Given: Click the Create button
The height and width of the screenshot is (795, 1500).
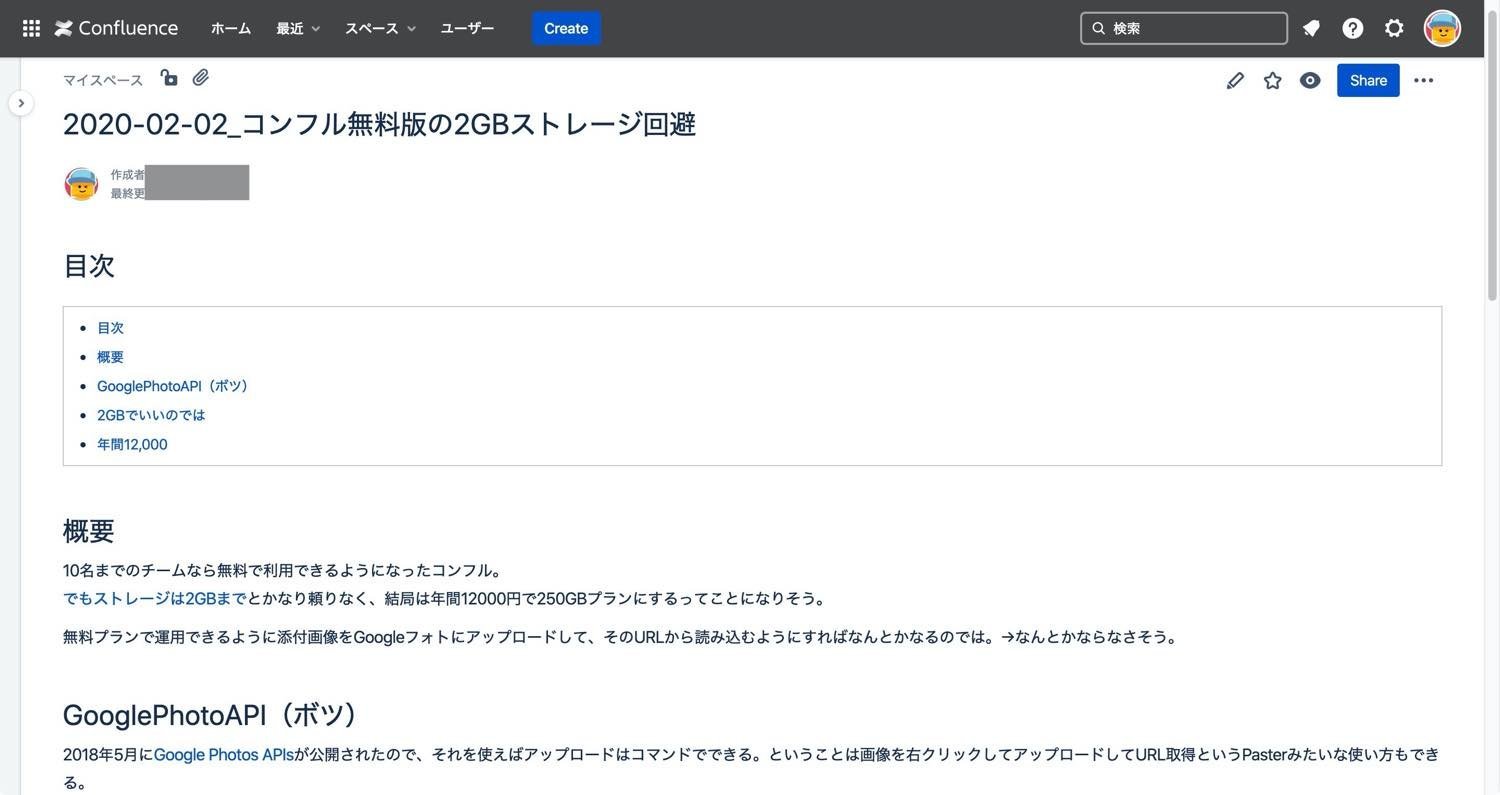Looking at the screenshot, I should pyautogui.click(x=566, y=28).
